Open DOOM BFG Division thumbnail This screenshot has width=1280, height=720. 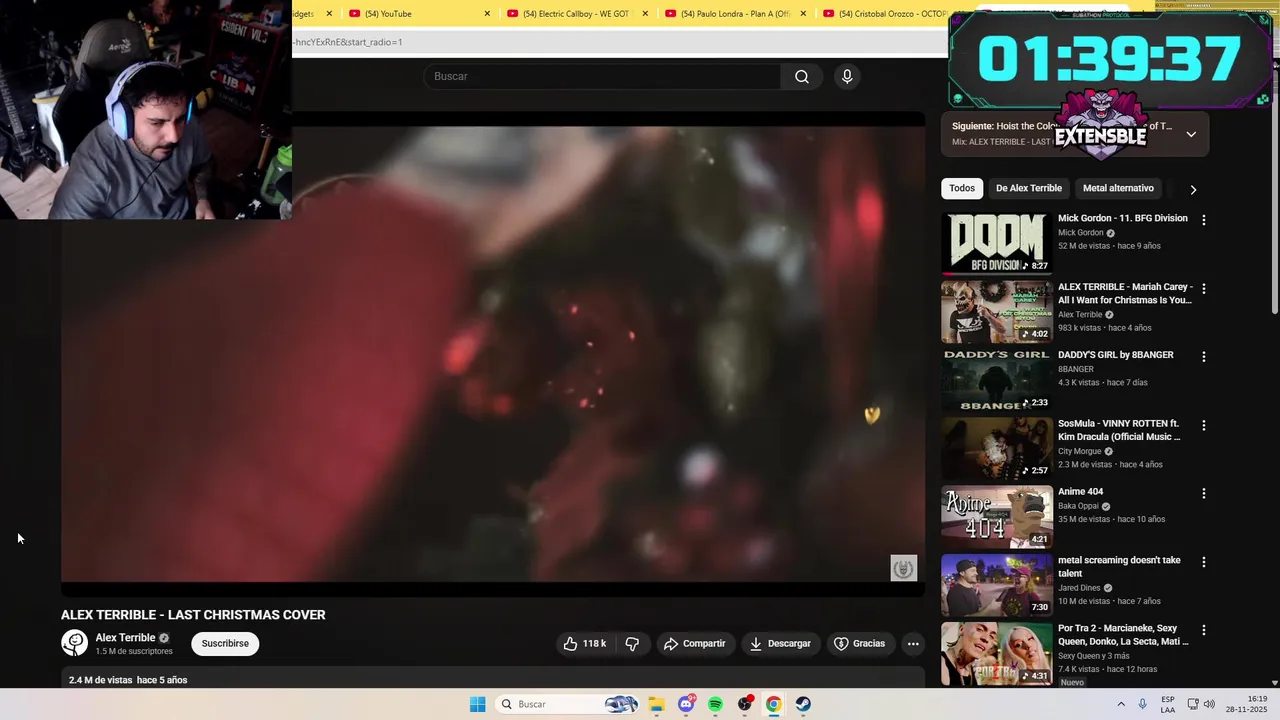(x=997, y=243)
